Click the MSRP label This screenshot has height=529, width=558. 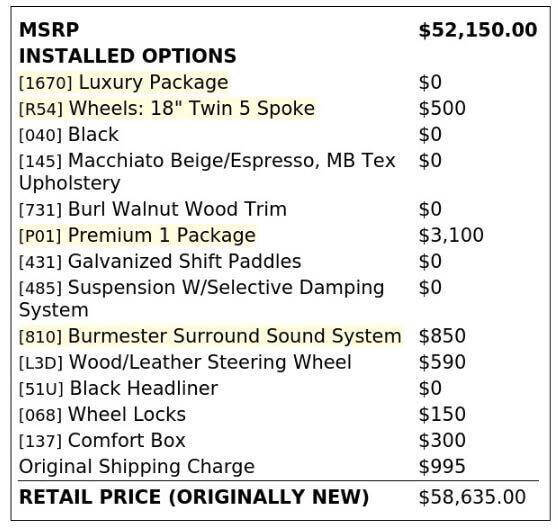49,30
